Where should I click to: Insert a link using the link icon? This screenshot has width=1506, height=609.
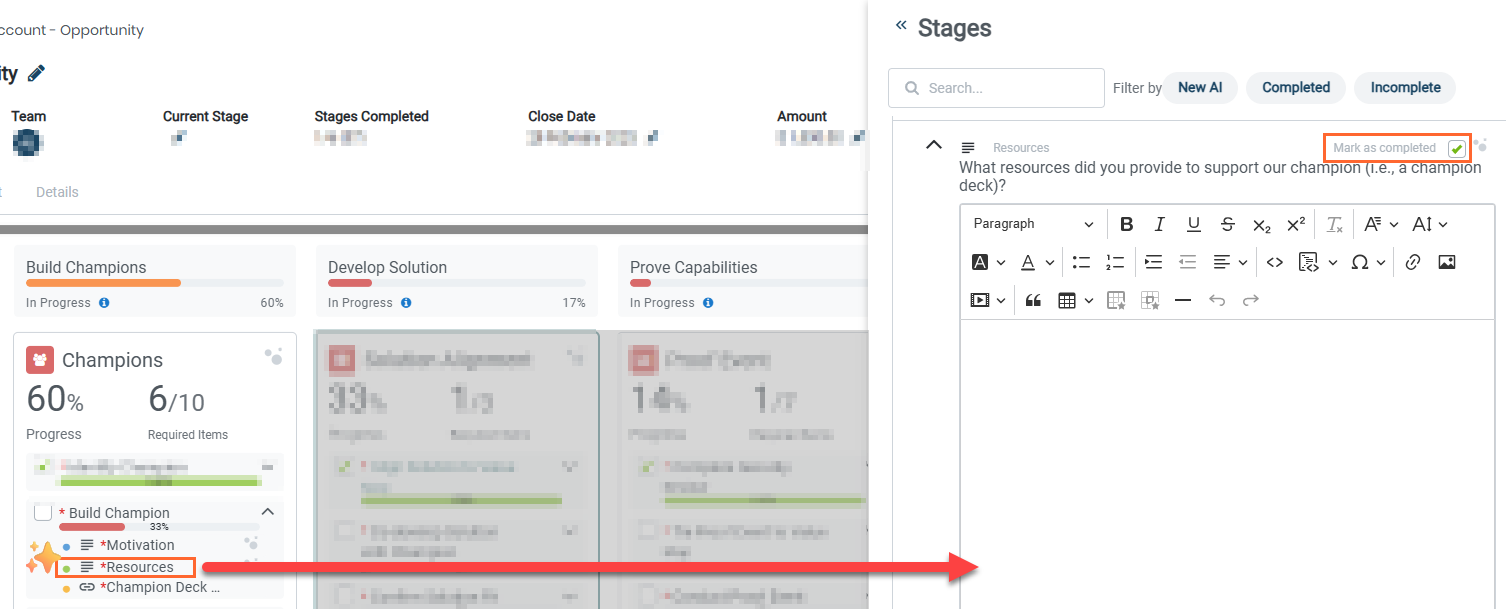click(1412, 262)
